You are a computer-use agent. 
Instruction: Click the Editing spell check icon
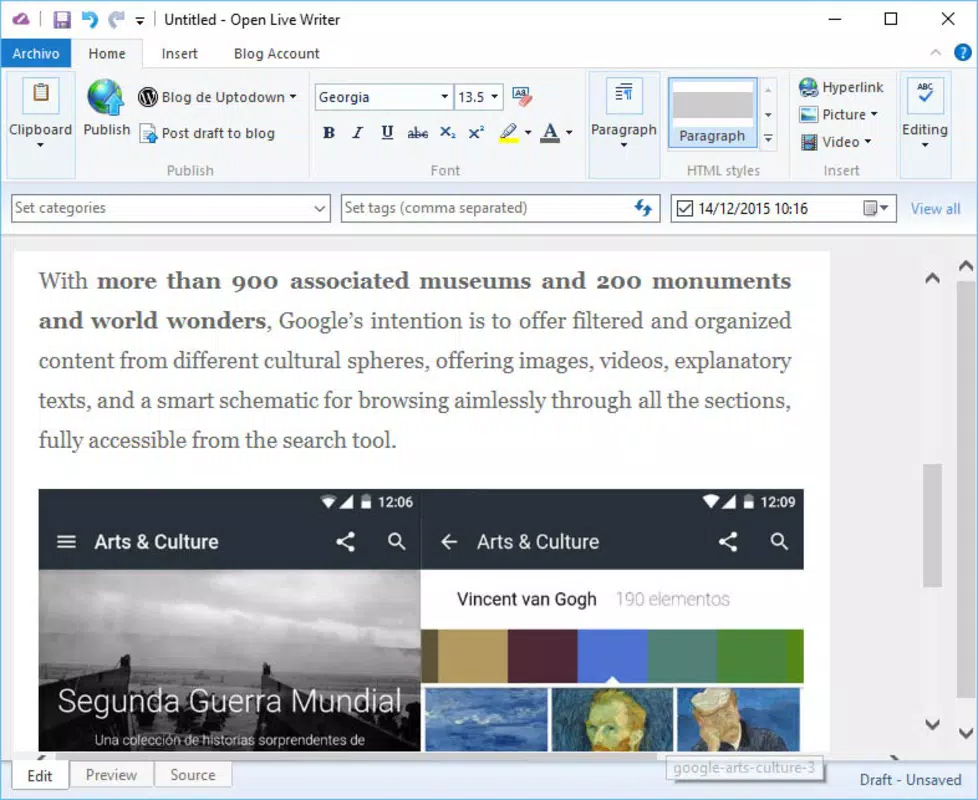pyautogui.click(x=925, y=94)
